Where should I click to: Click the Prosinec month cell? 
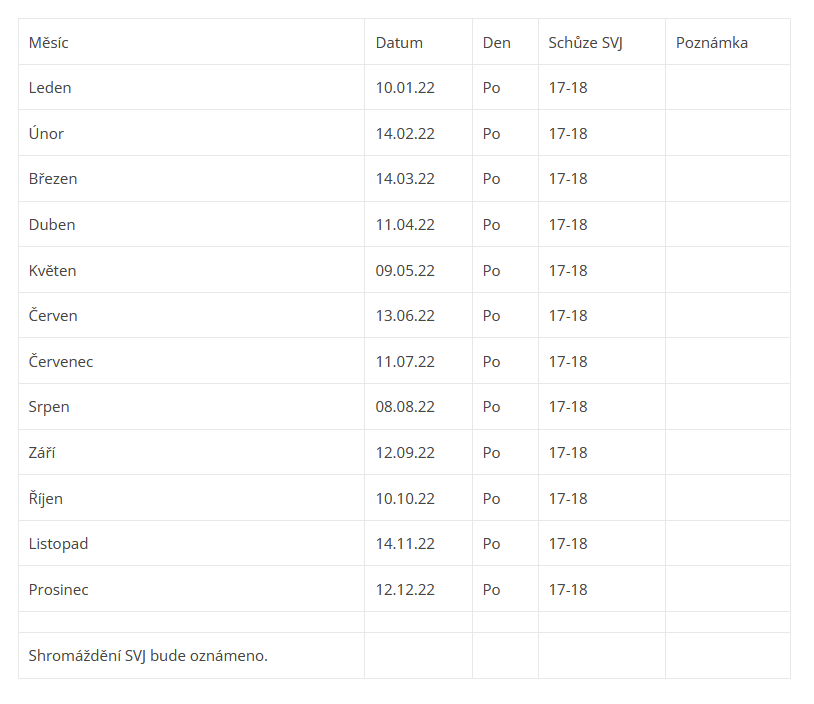click(58, 590)
